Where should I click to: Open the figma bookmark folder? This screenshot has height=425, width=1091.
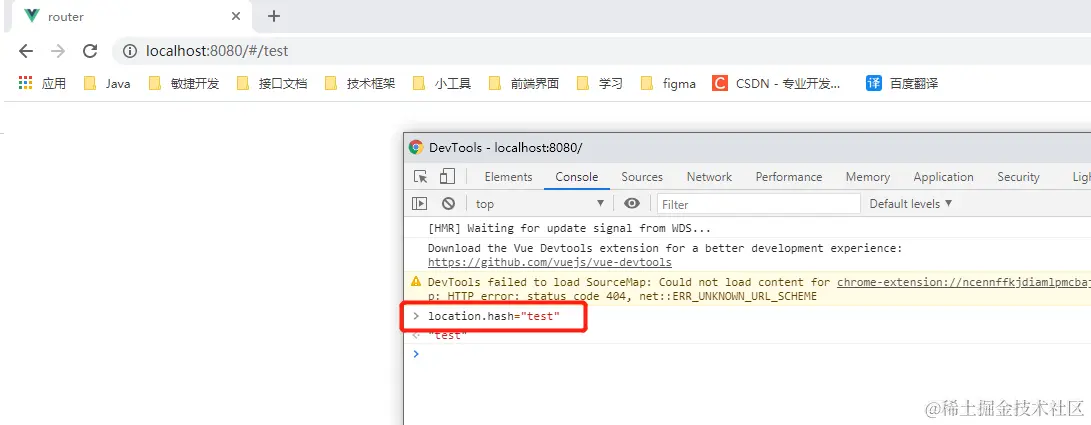[668, 83]
